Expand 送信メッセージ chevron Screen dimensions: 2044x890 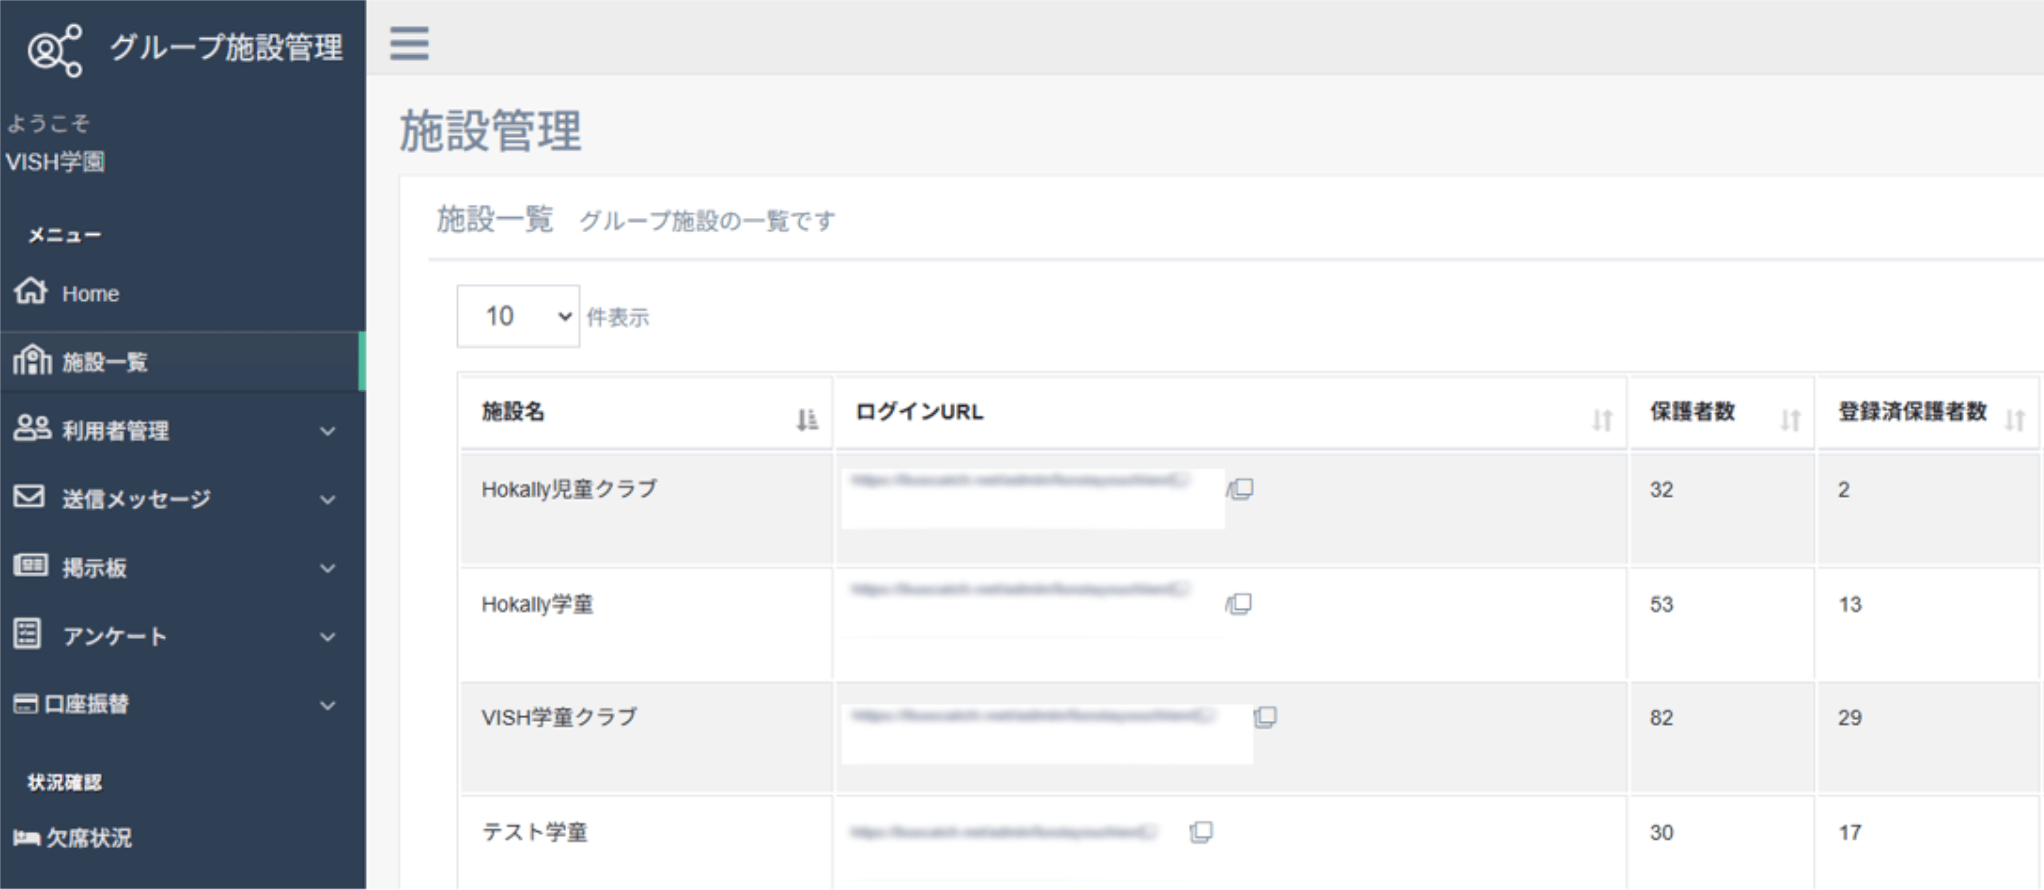(x=328, y=500)
